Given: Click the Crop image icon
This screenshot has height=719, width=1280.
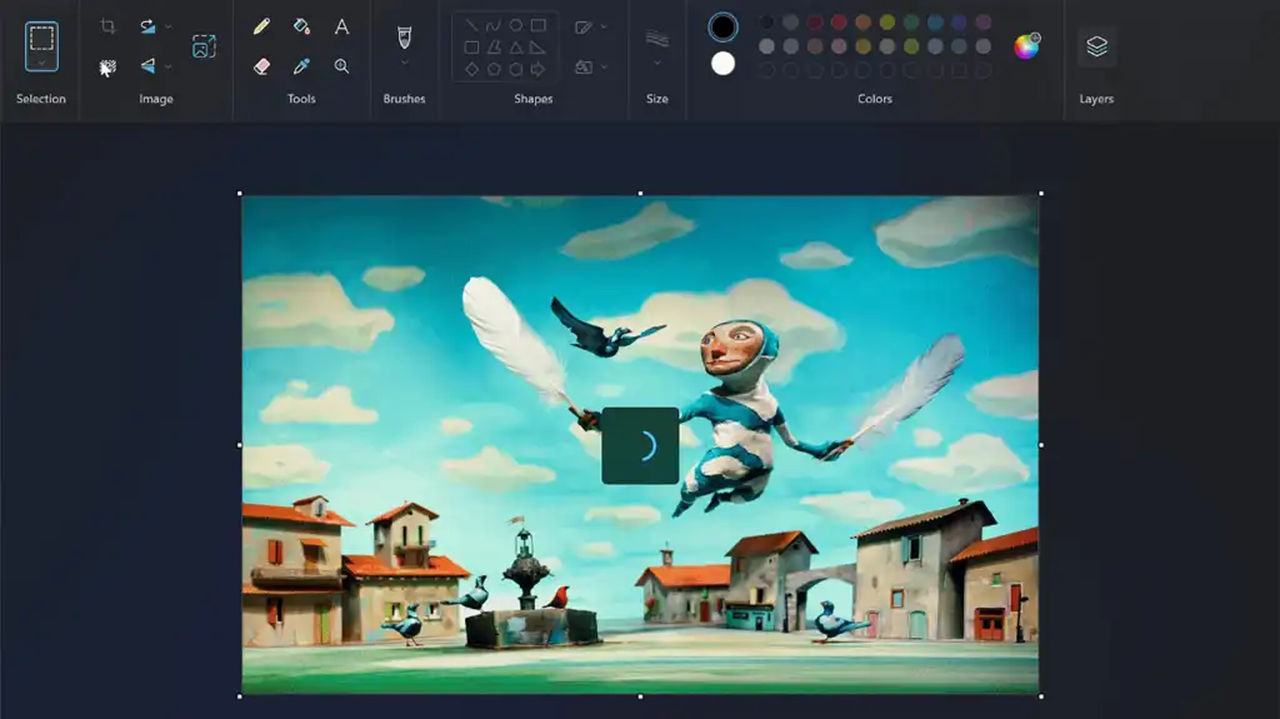Looking at the screenshot, I should (x=107, y=25).
